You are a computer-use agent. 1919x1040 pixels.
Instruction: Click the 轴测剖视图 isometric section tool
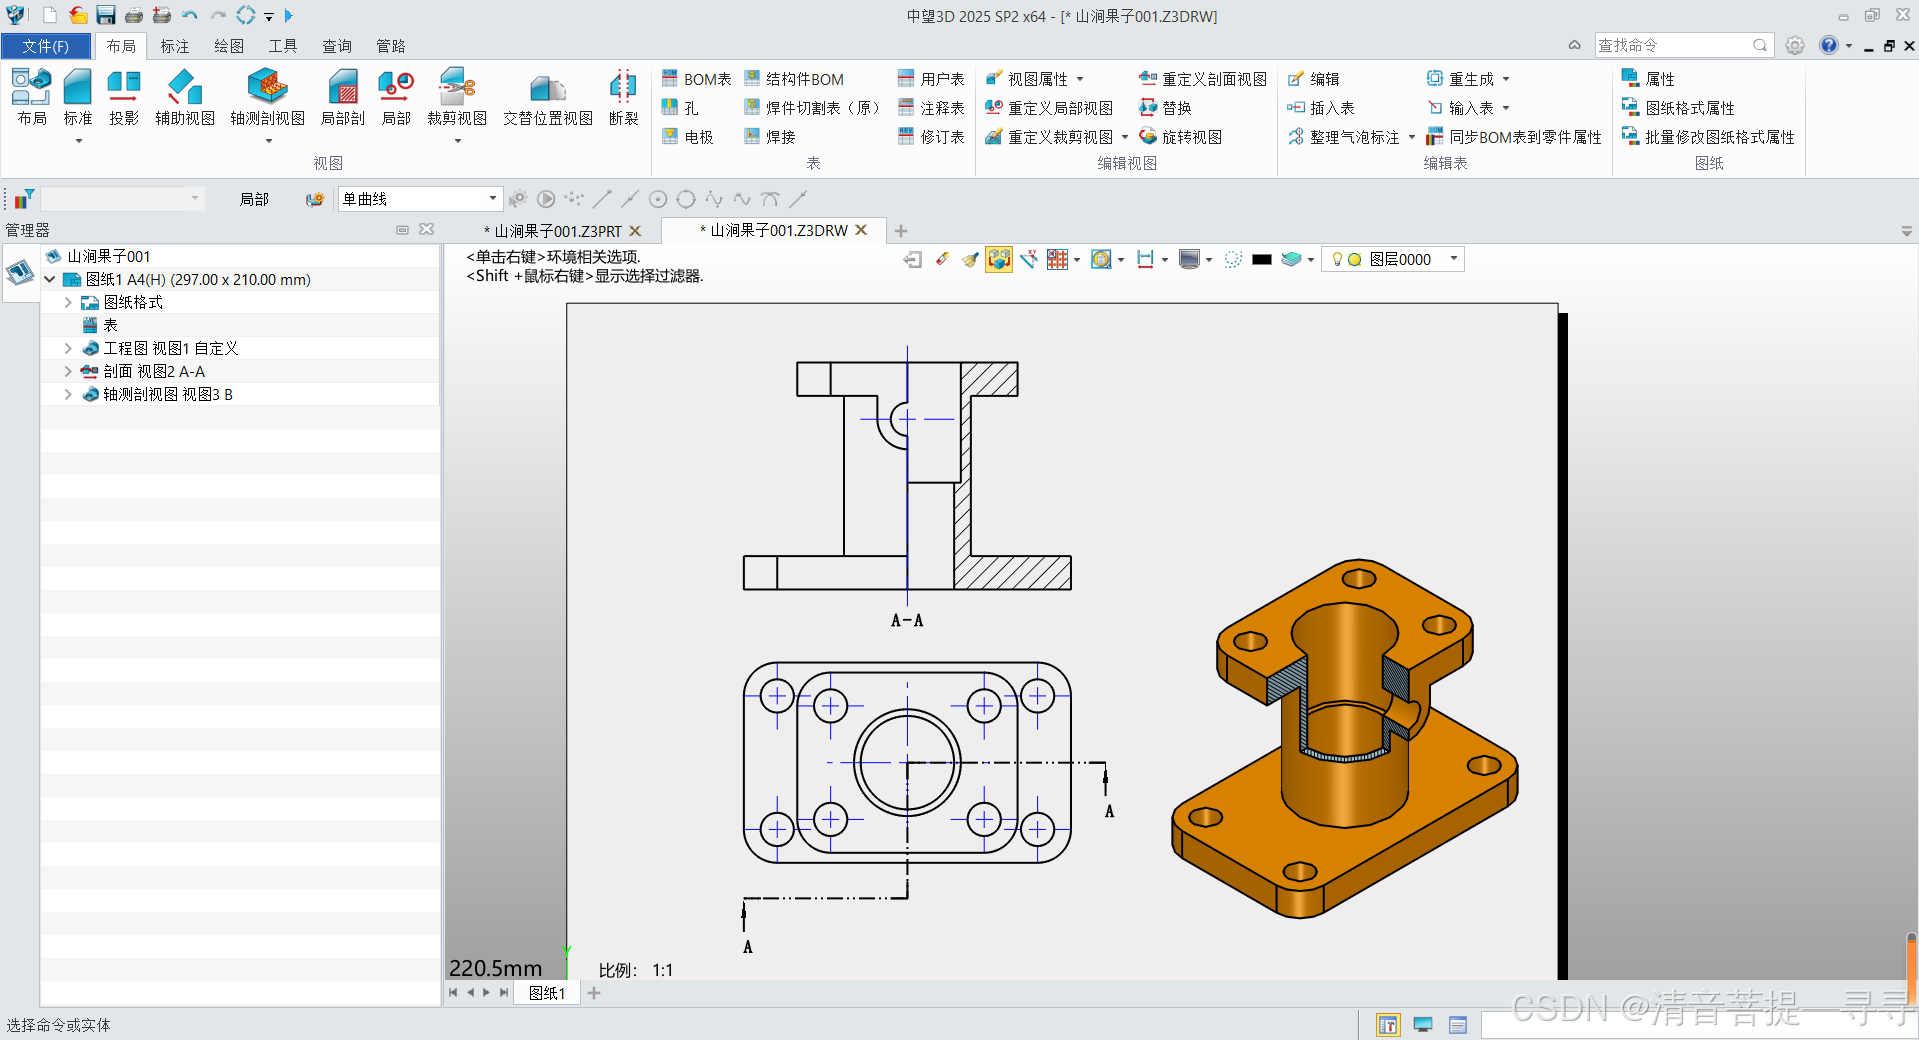pyautogui.click(x=267, y=97)
